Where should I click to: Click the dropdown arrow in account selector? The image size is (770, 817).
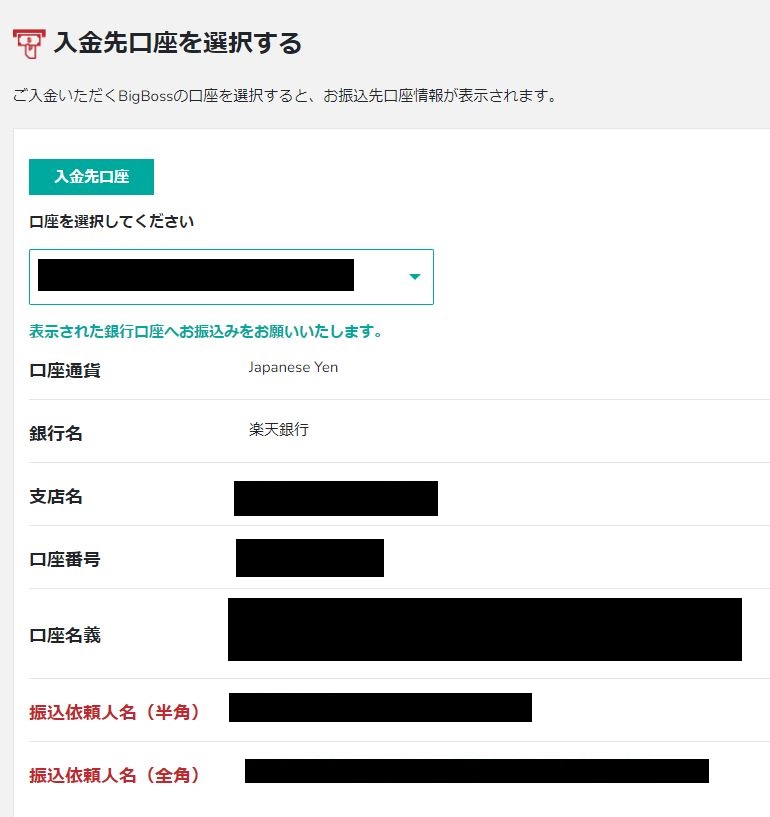tap(415, 277)
